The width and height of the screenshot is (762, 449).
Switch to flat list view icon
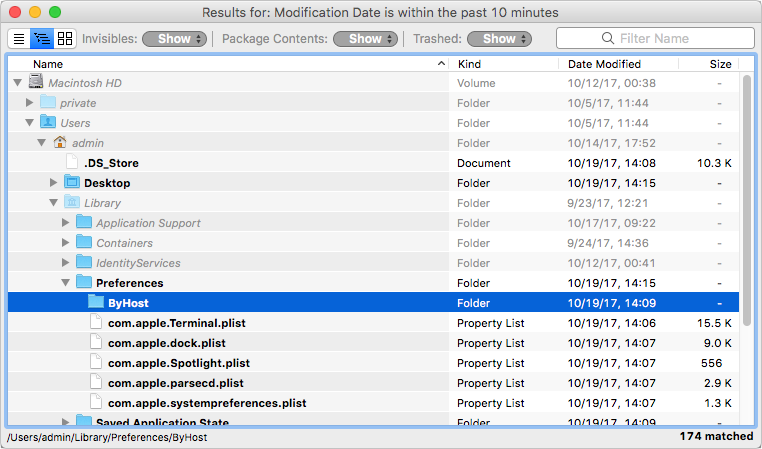19,39
